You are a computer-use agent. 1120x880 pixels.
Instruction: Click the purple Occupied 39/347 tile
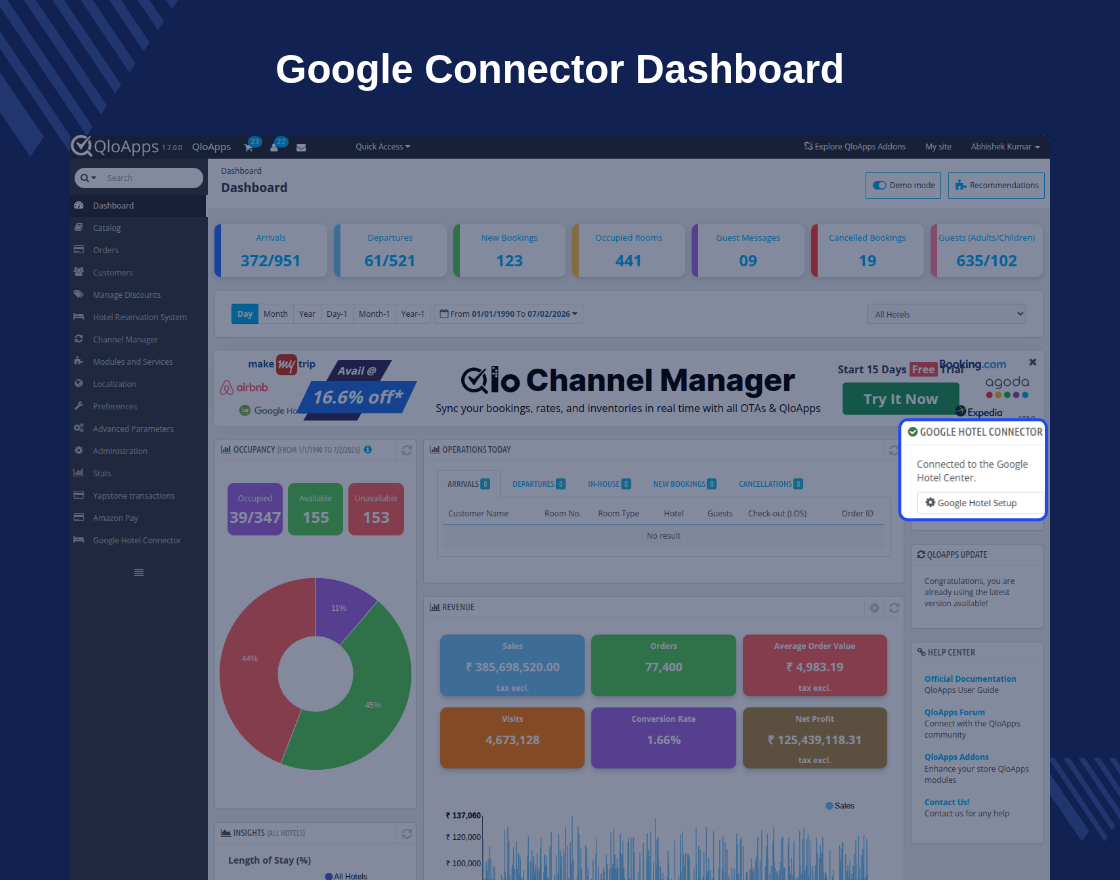pos(255,509)
